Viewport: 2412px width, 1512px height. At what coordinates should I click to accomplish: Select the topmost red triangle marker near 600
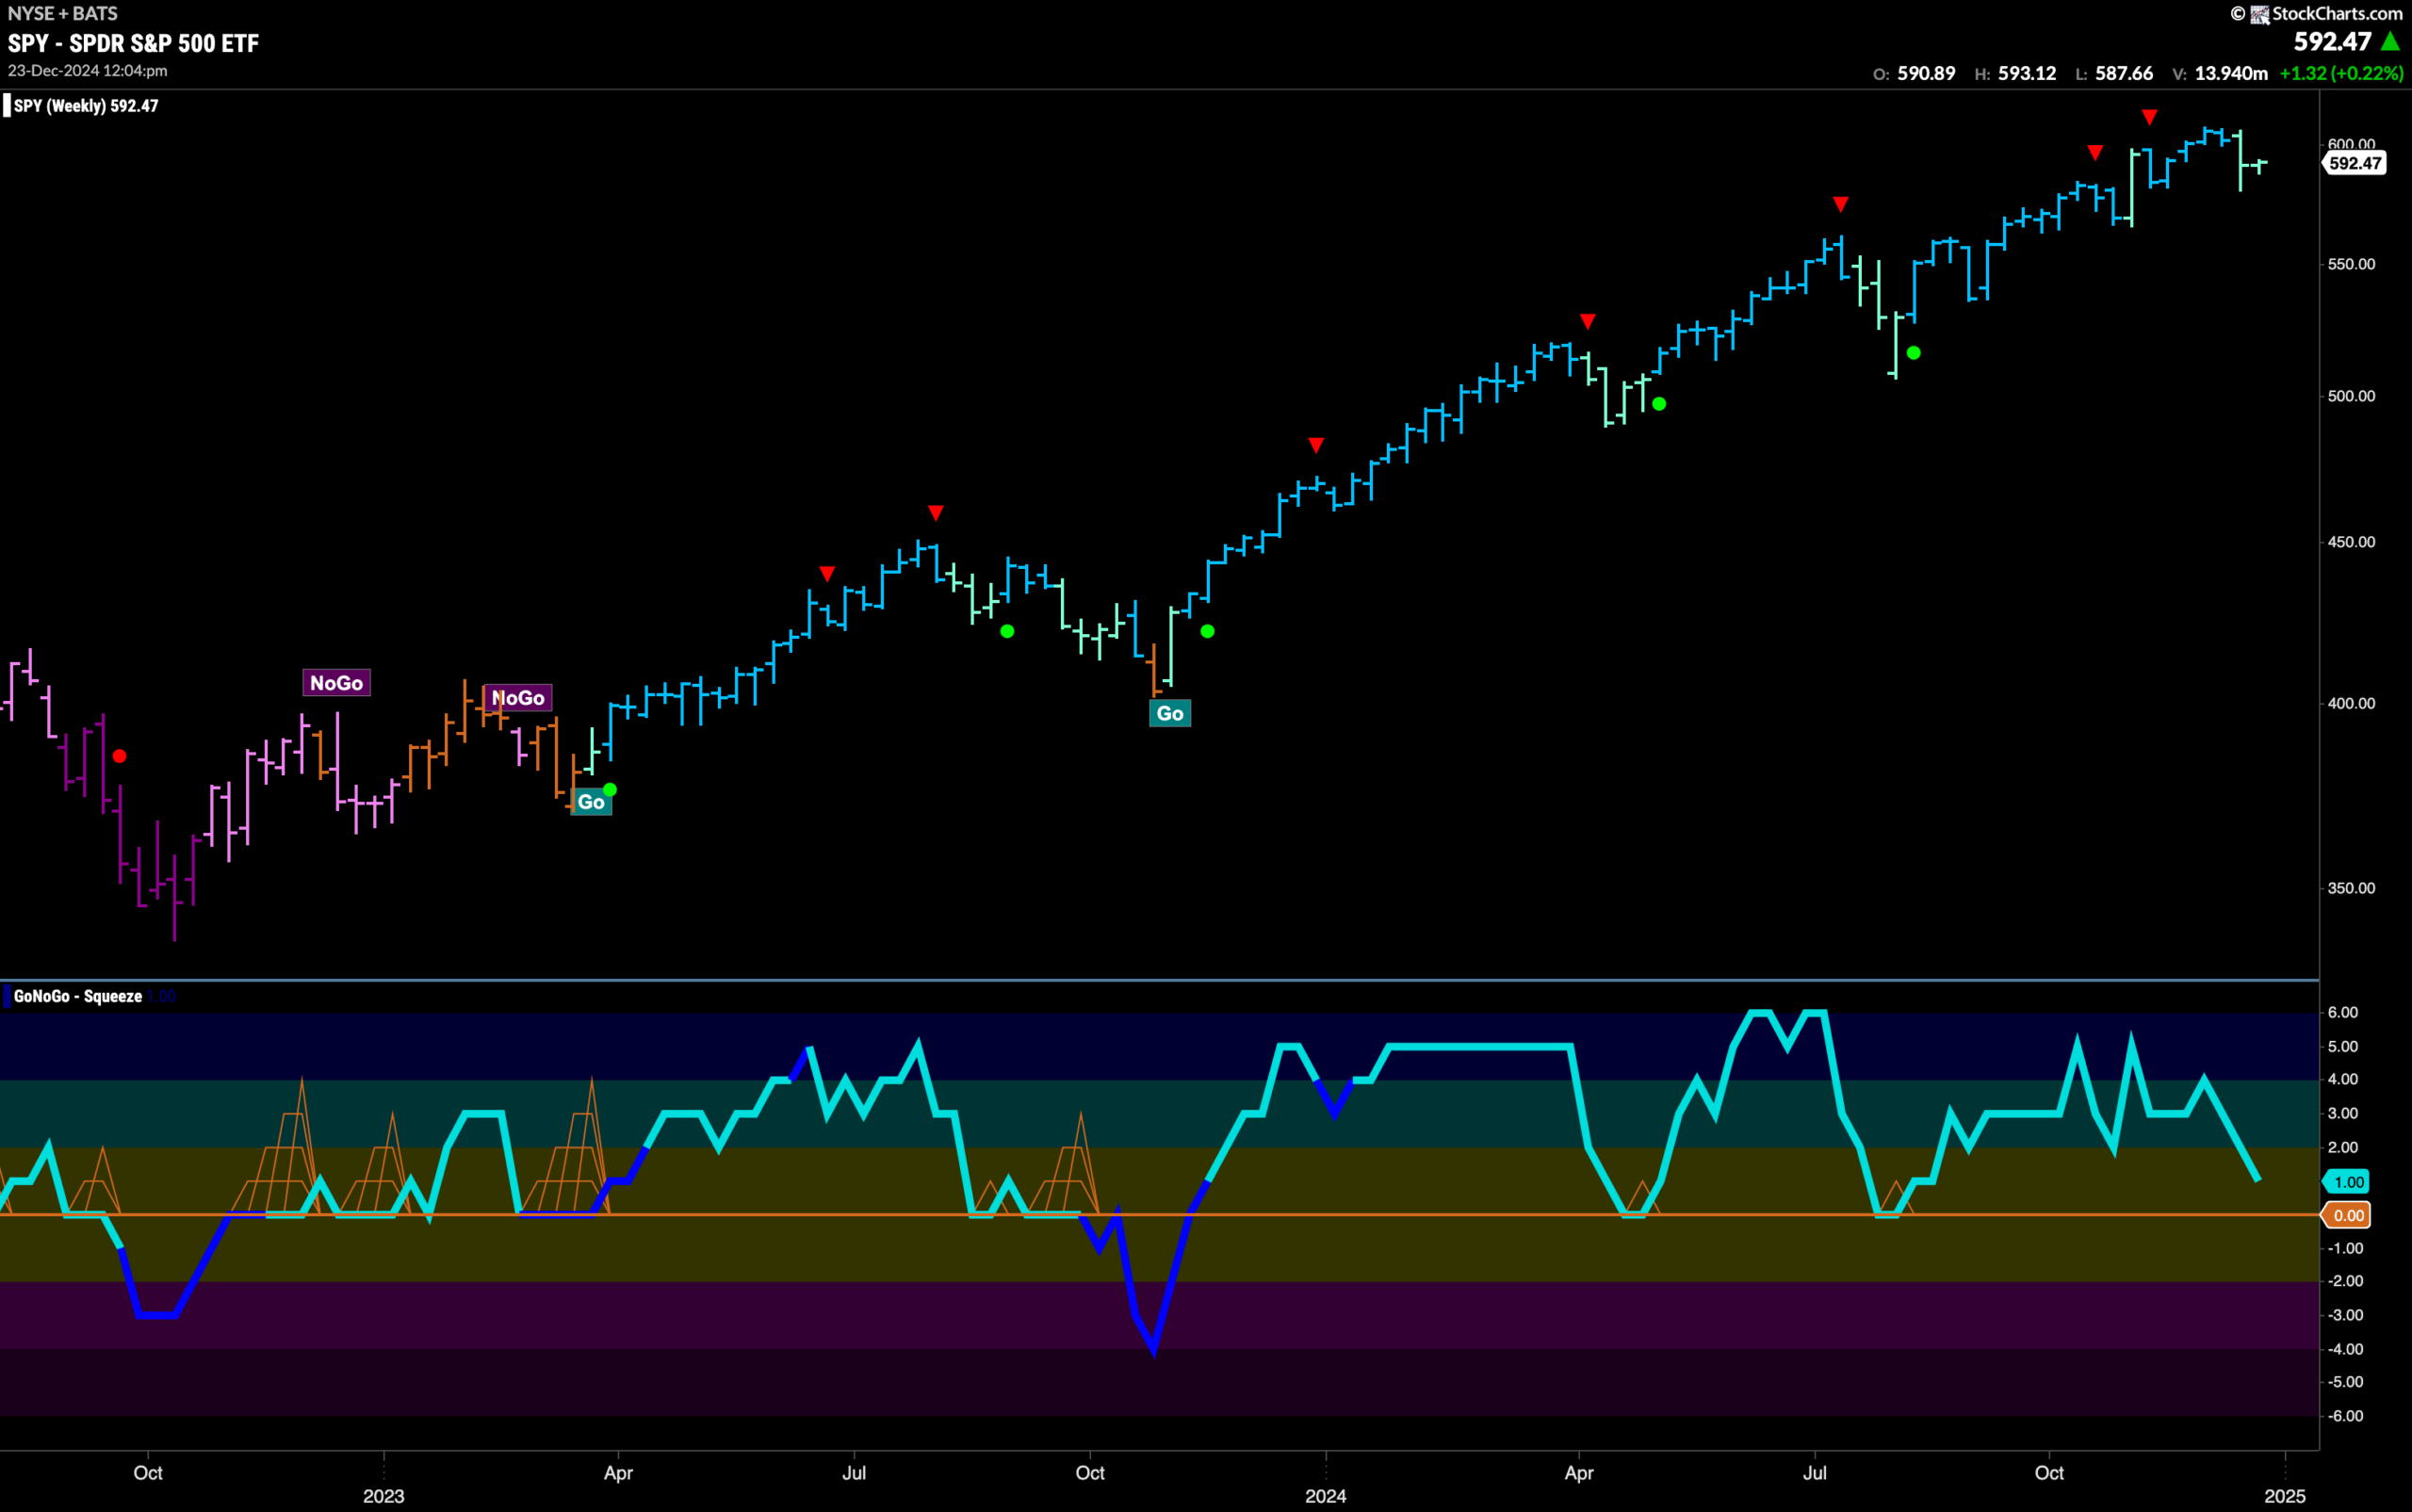coord(2149,118)
